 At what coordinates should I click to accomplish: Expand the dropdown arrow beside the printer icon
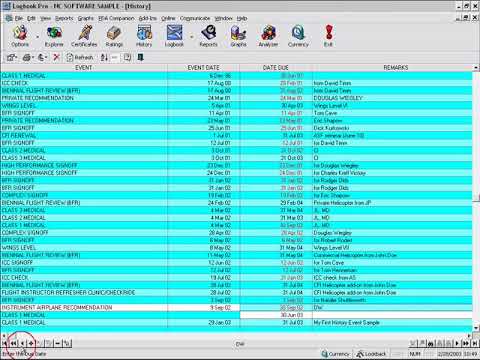33,58
